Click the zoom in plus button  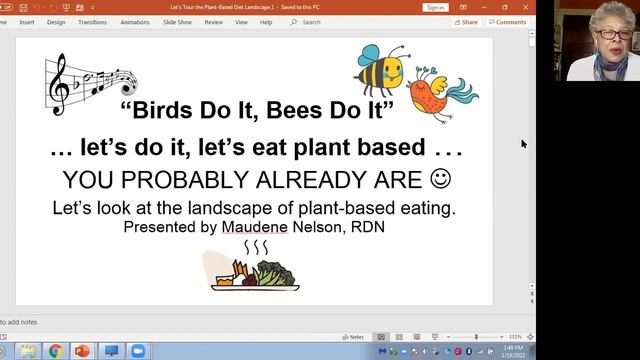(x=501, y=337)
